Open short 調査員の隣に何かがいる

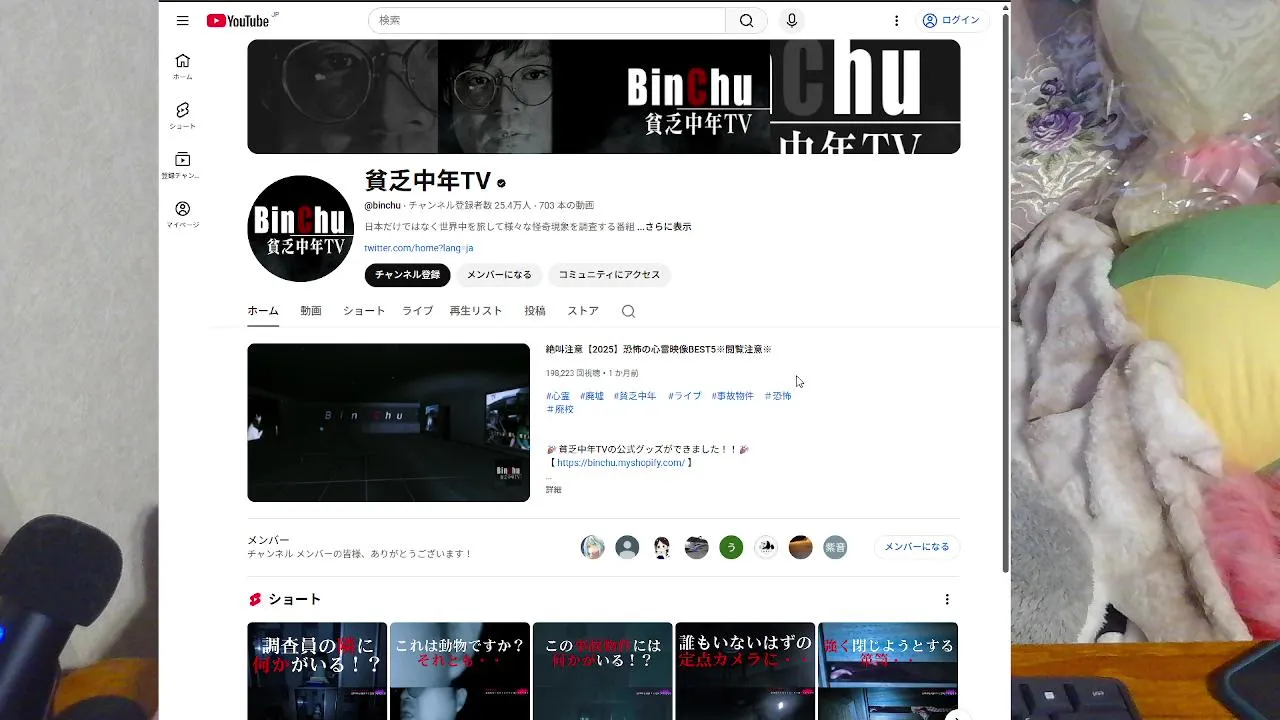click(317, 671)
